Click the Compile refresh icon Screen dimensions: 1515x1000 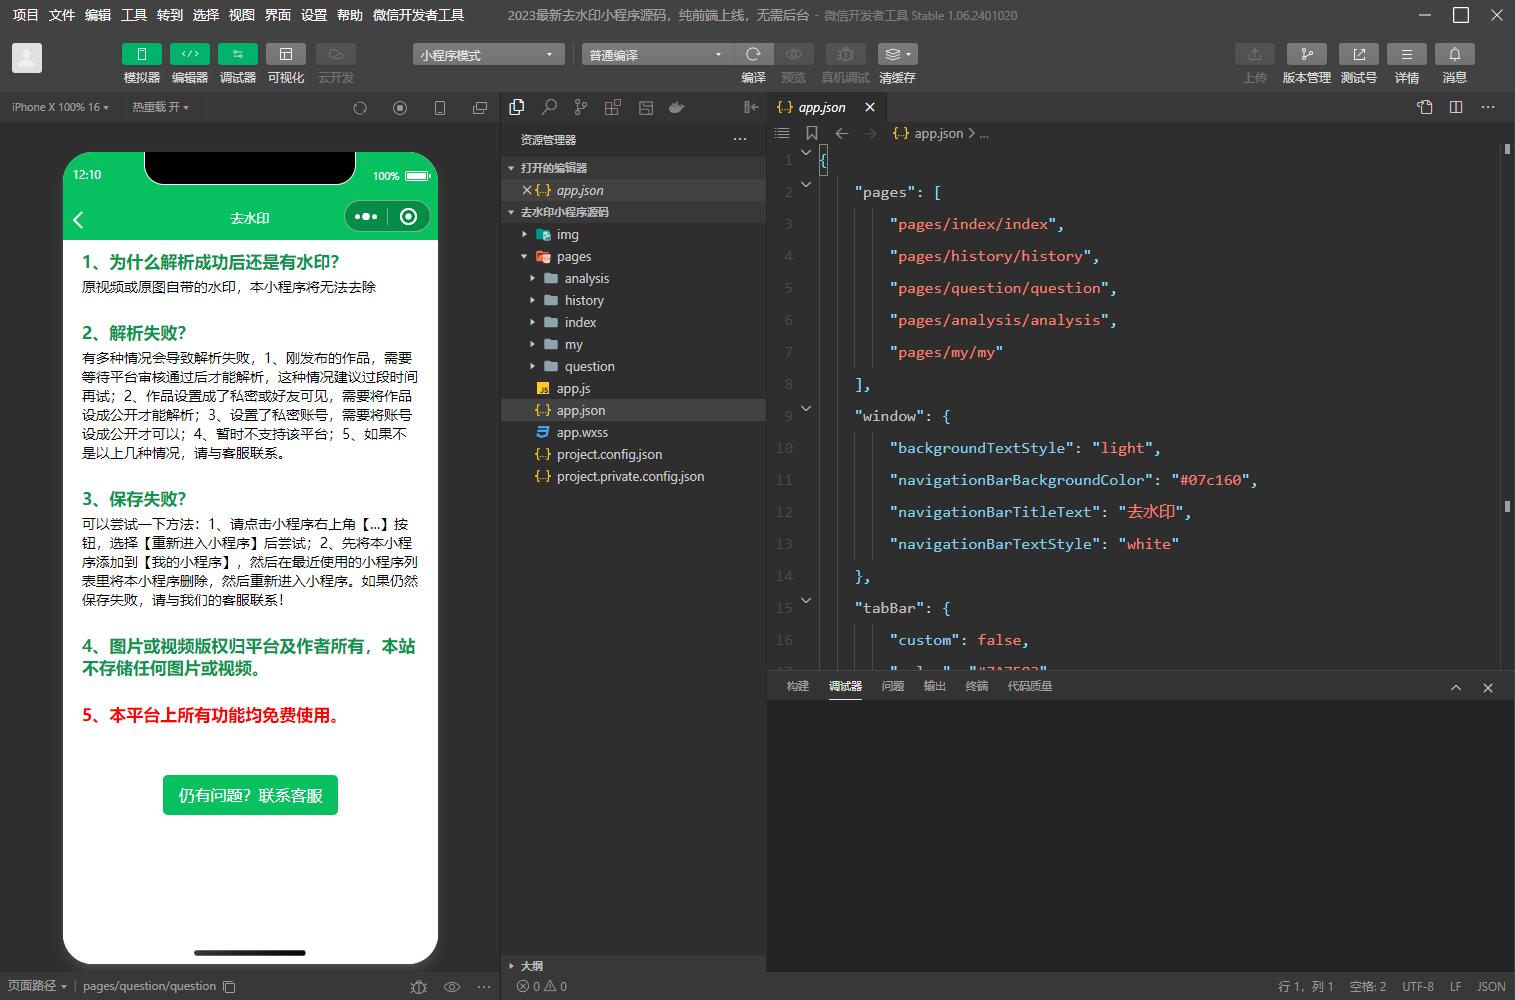click(754, 54)
